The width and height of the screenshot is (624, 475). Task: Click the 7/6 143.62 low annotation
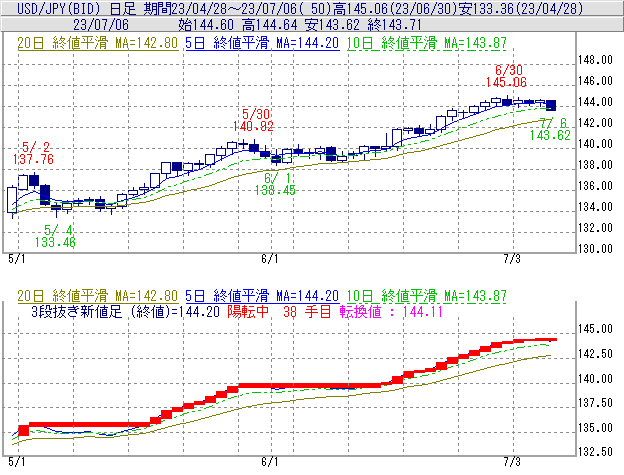550,129
